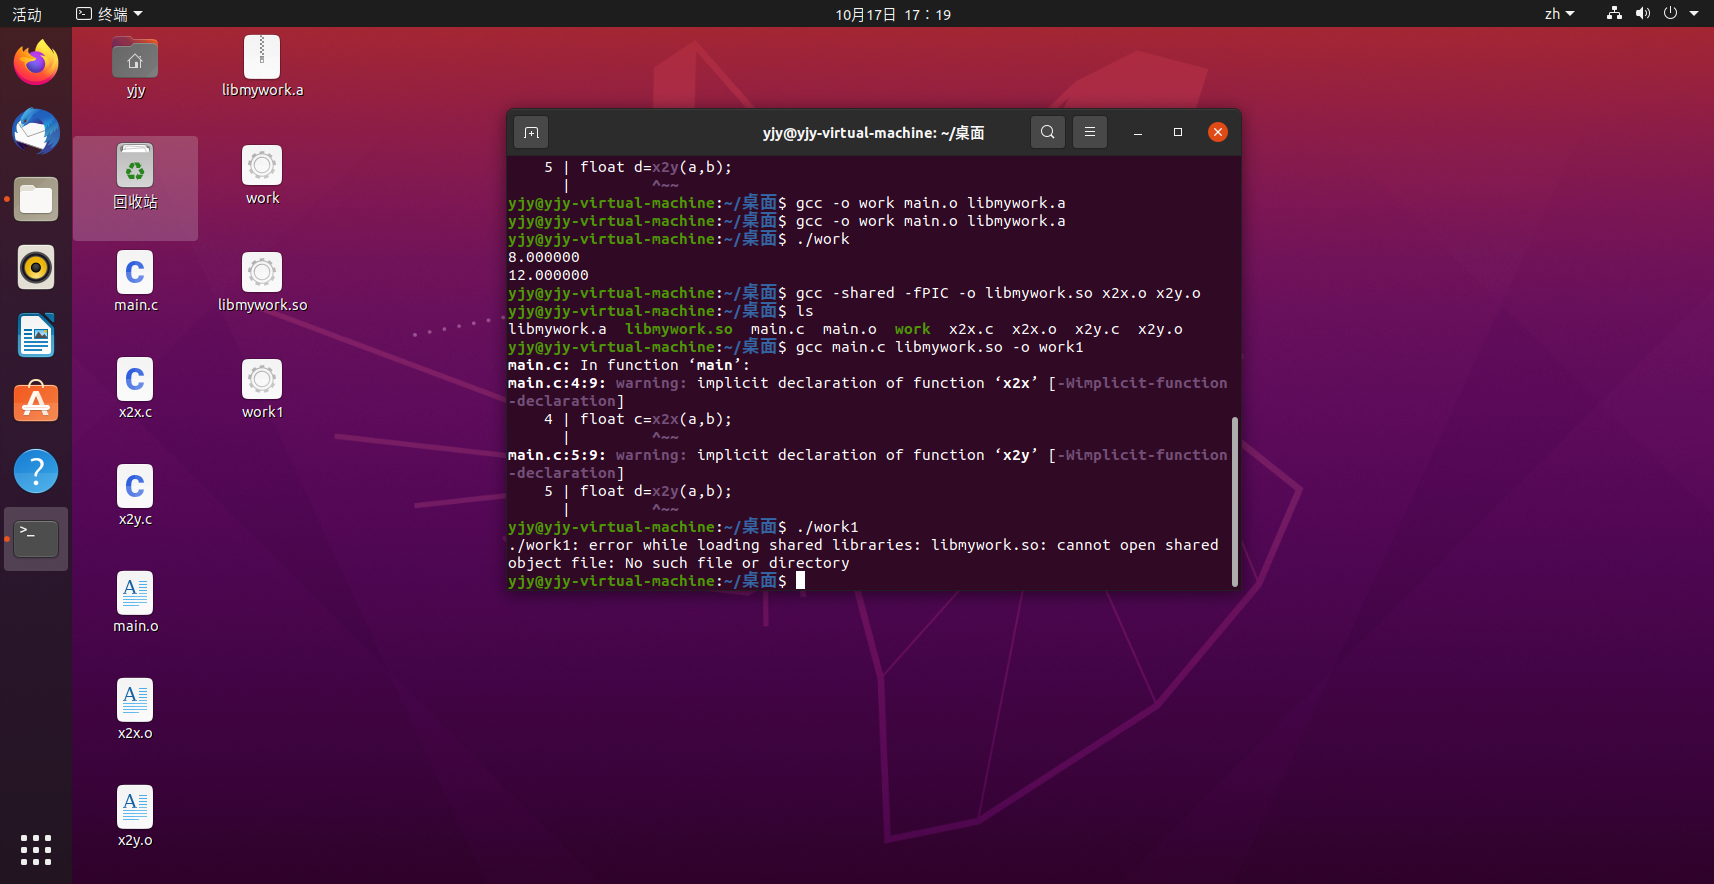Image resolution: width=1714 pixels, height=884 pixels.
Task: Open the power icon in top bar
Action: [1670, 13]
